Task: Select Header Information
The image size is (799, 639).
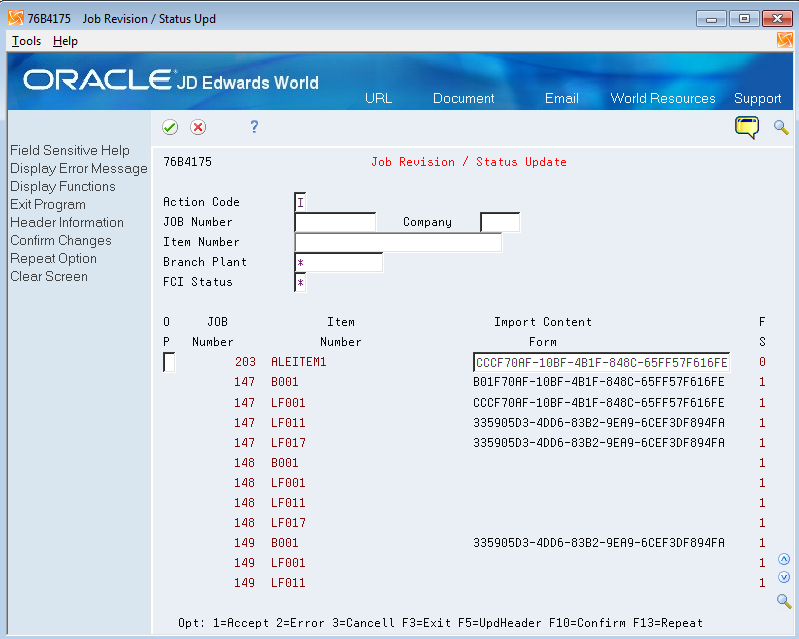Action: tap(67, 222)
